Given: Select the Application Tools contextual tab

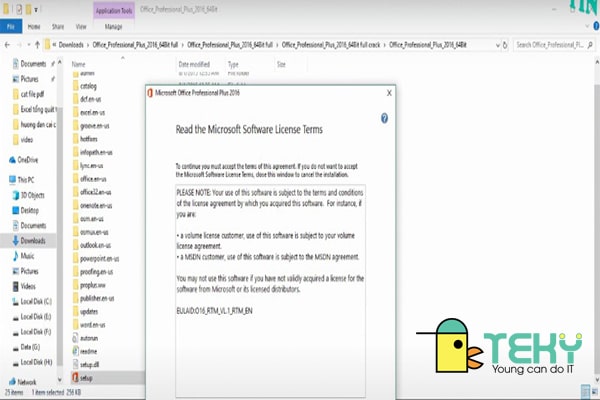Looking at the screenshot, I should pos(114,11).
